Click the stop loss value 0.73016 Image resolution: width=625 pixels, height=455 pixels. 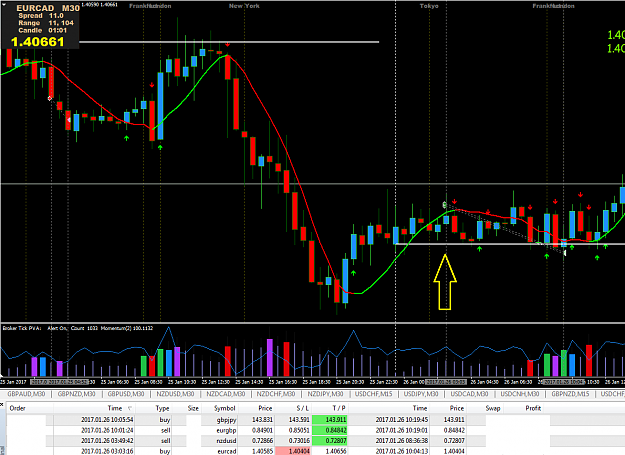299,441
